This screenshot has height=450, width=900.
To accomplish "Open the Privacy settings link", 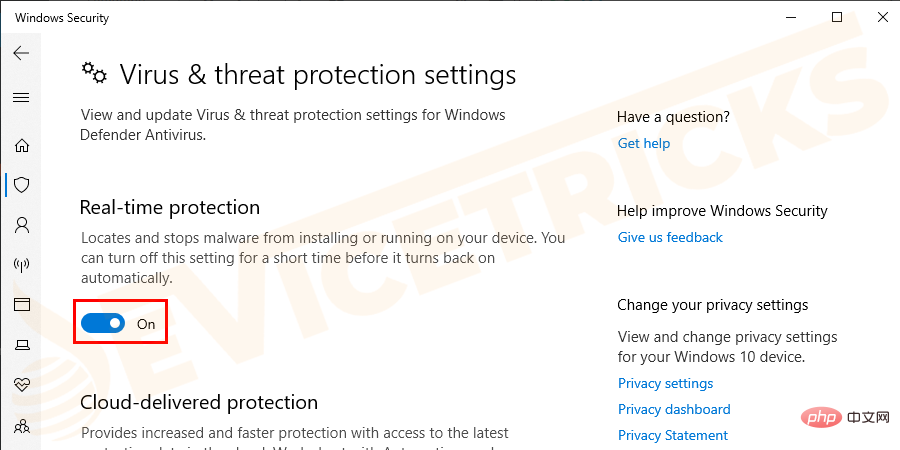I will point(665,383).
